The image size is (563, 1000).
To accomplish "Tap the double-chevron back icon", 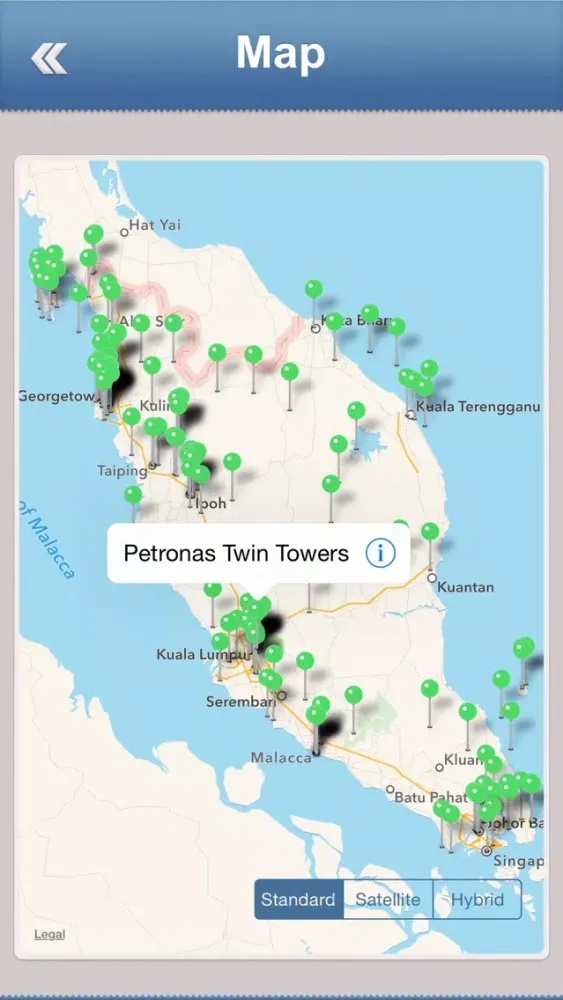I will (x=48, y=59).
